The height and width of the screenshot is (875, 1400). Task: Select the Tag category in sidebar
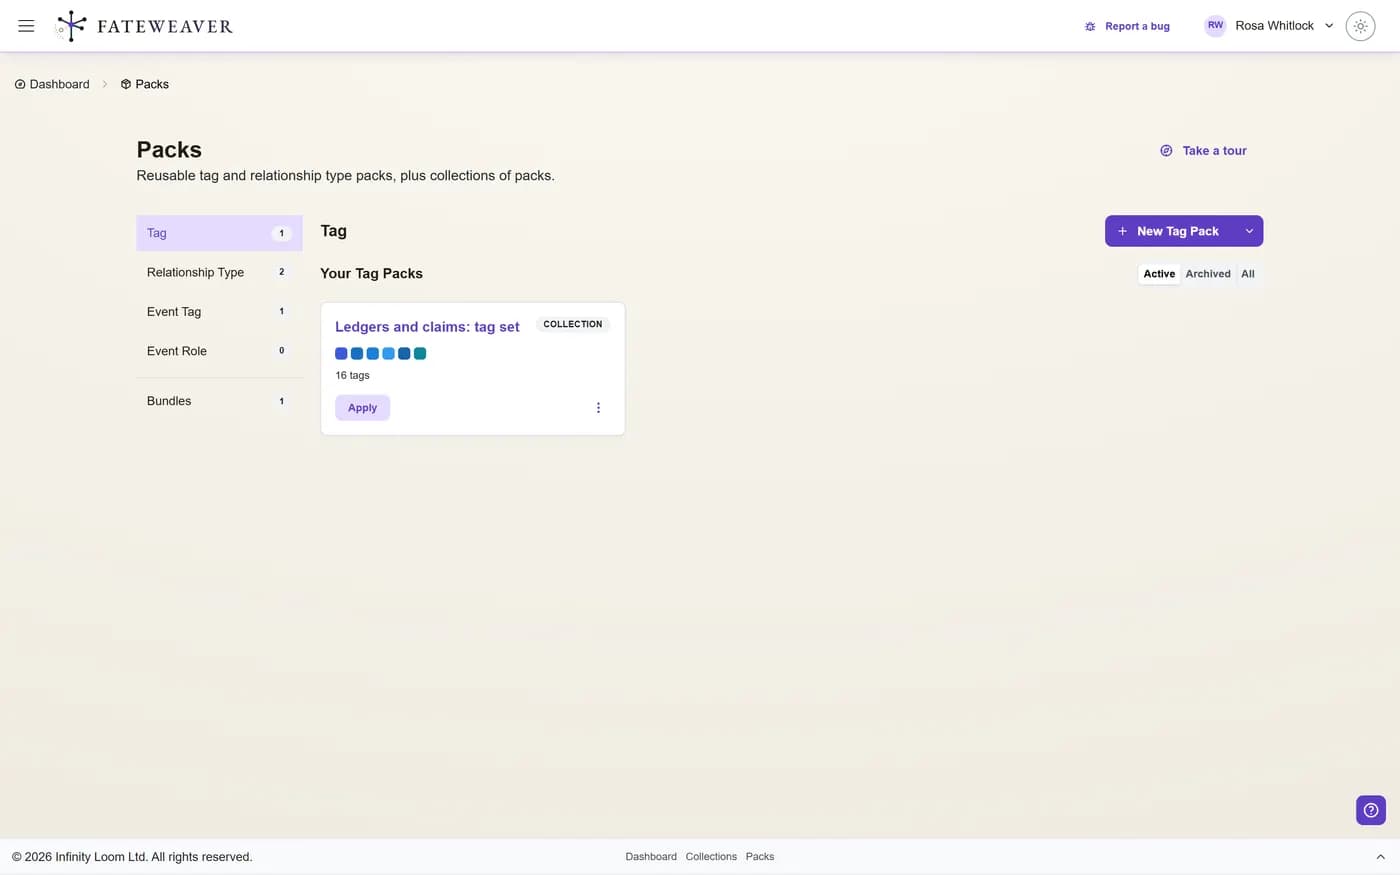[219, 233]
